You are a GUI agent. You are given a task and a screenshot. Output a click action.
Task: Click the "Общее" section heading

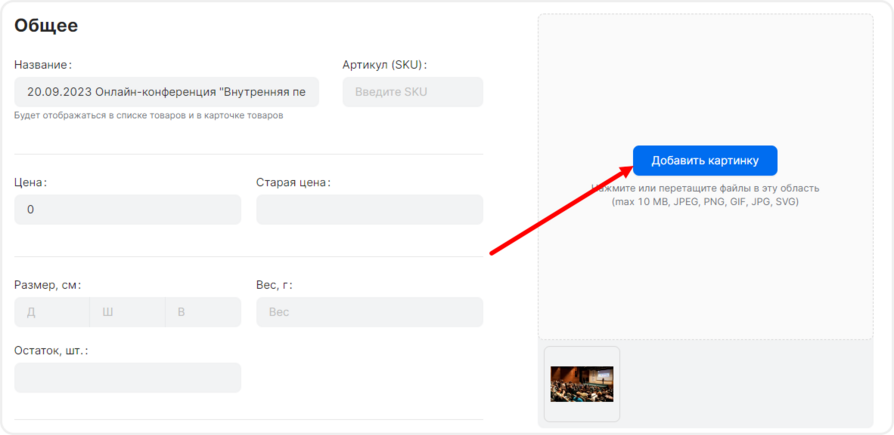click(x=46, y=26)
